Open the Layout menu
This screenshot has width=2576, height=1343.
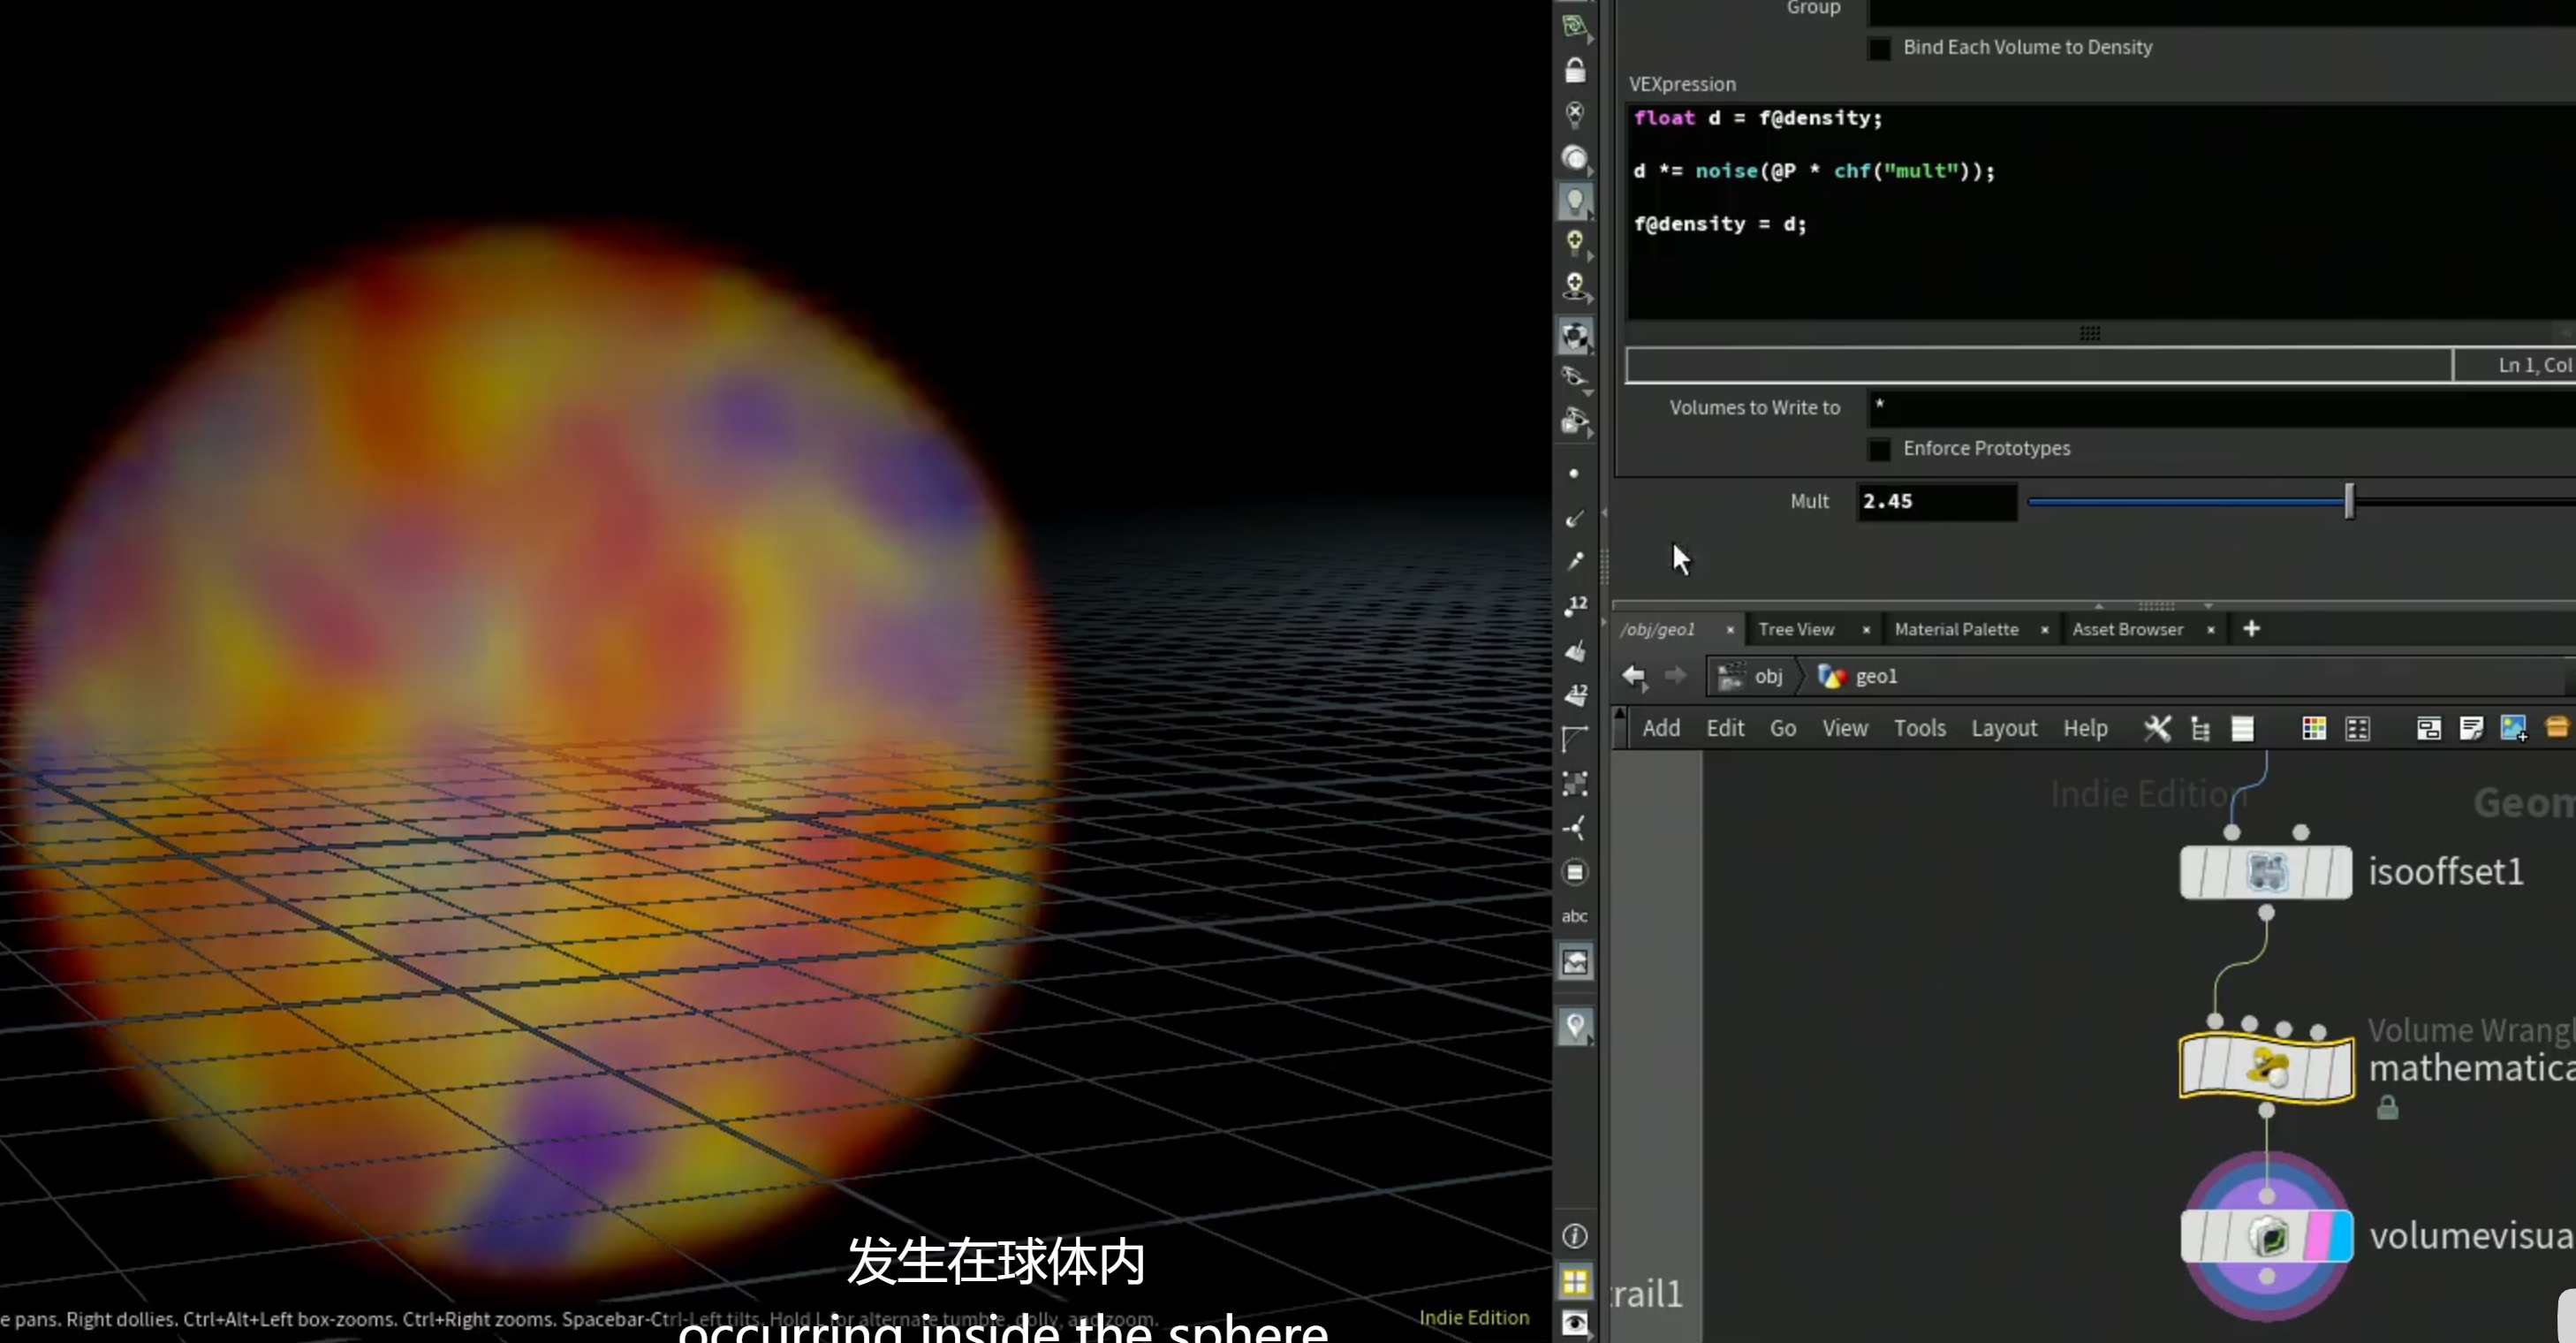2004,728
